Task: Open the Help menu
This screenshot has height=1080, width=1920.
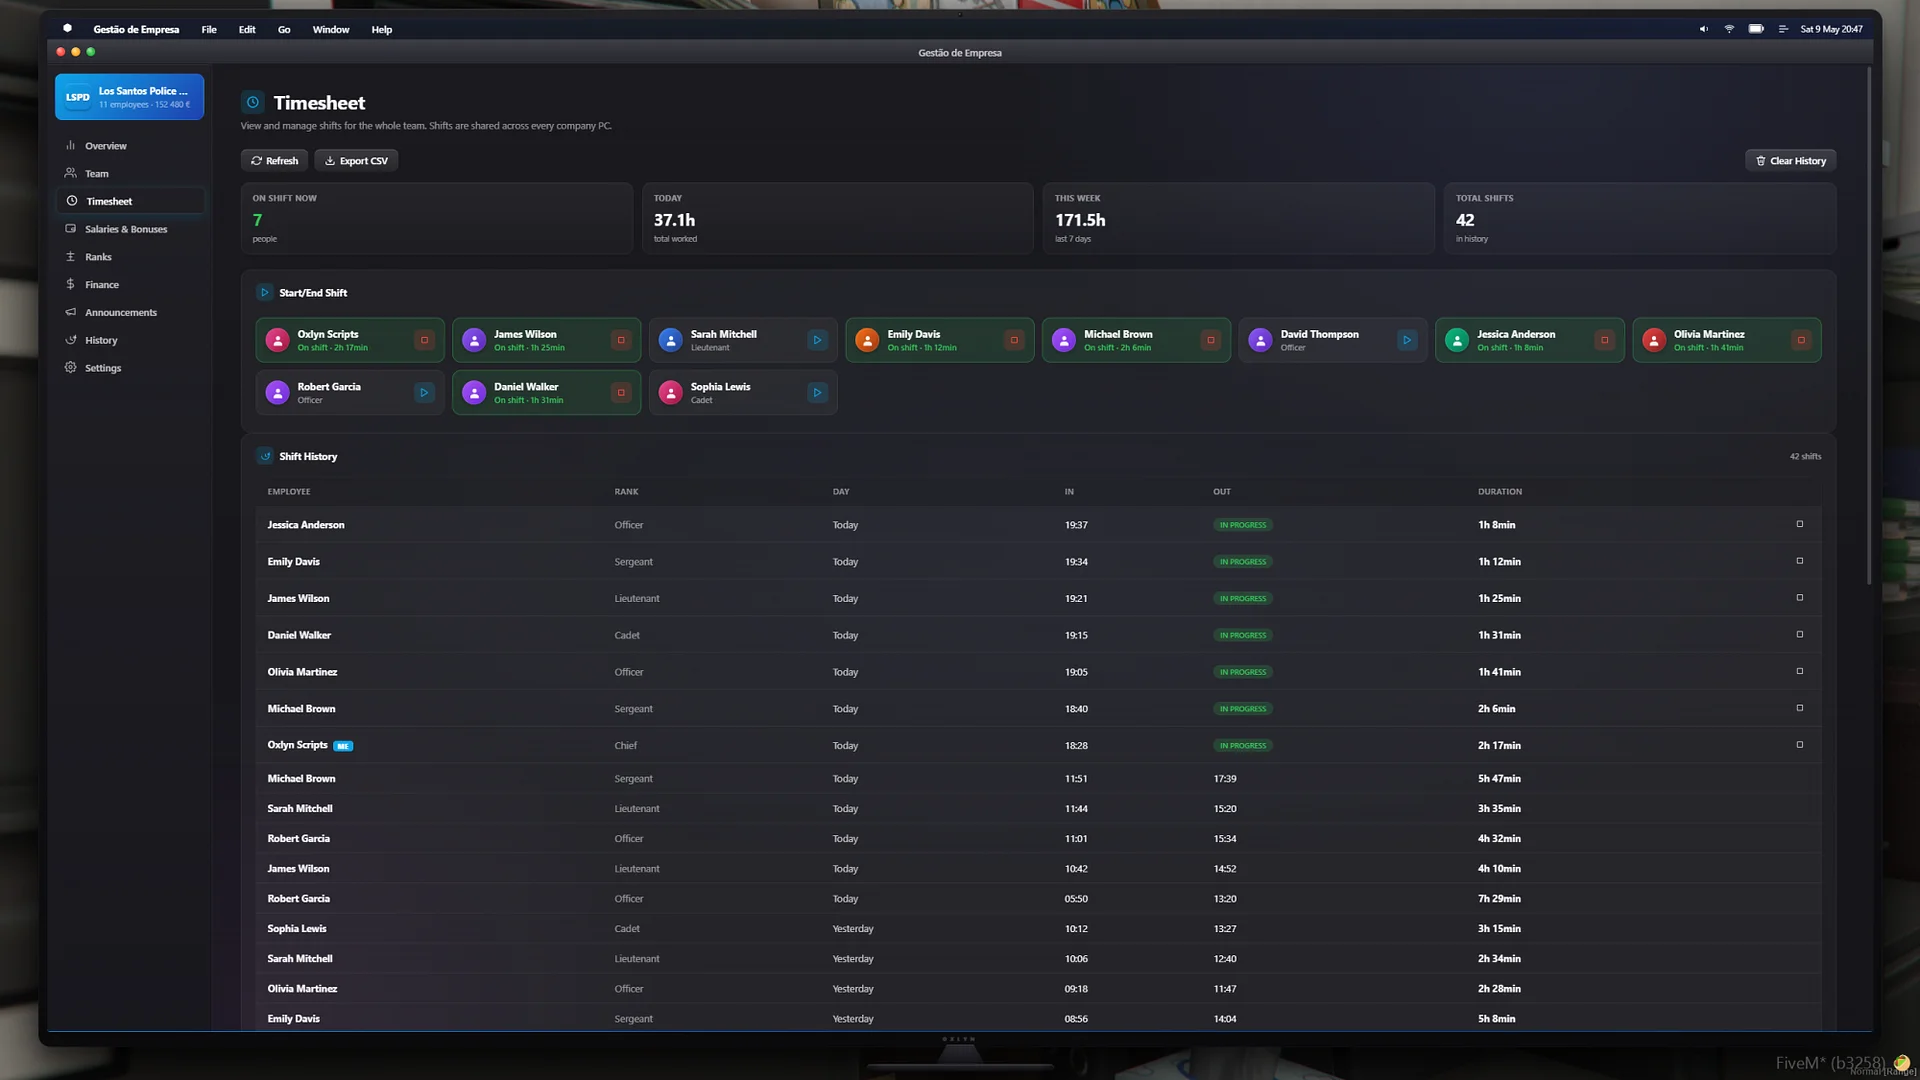Action: pos(382,29)
